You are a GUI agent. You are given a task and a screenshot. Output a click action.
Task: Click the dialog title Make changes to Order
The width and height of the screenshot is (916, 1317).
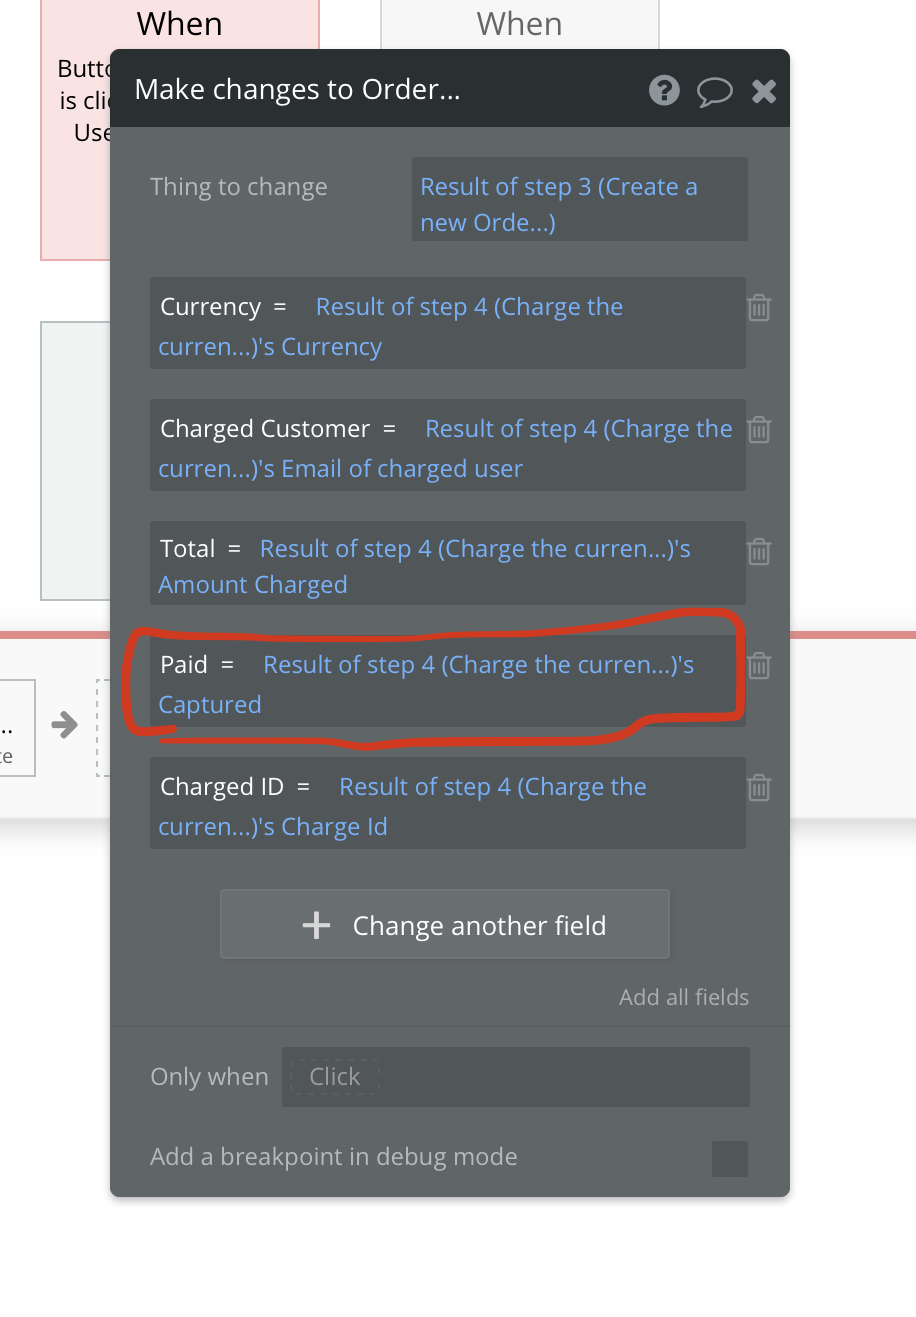(x=298, y=90)
